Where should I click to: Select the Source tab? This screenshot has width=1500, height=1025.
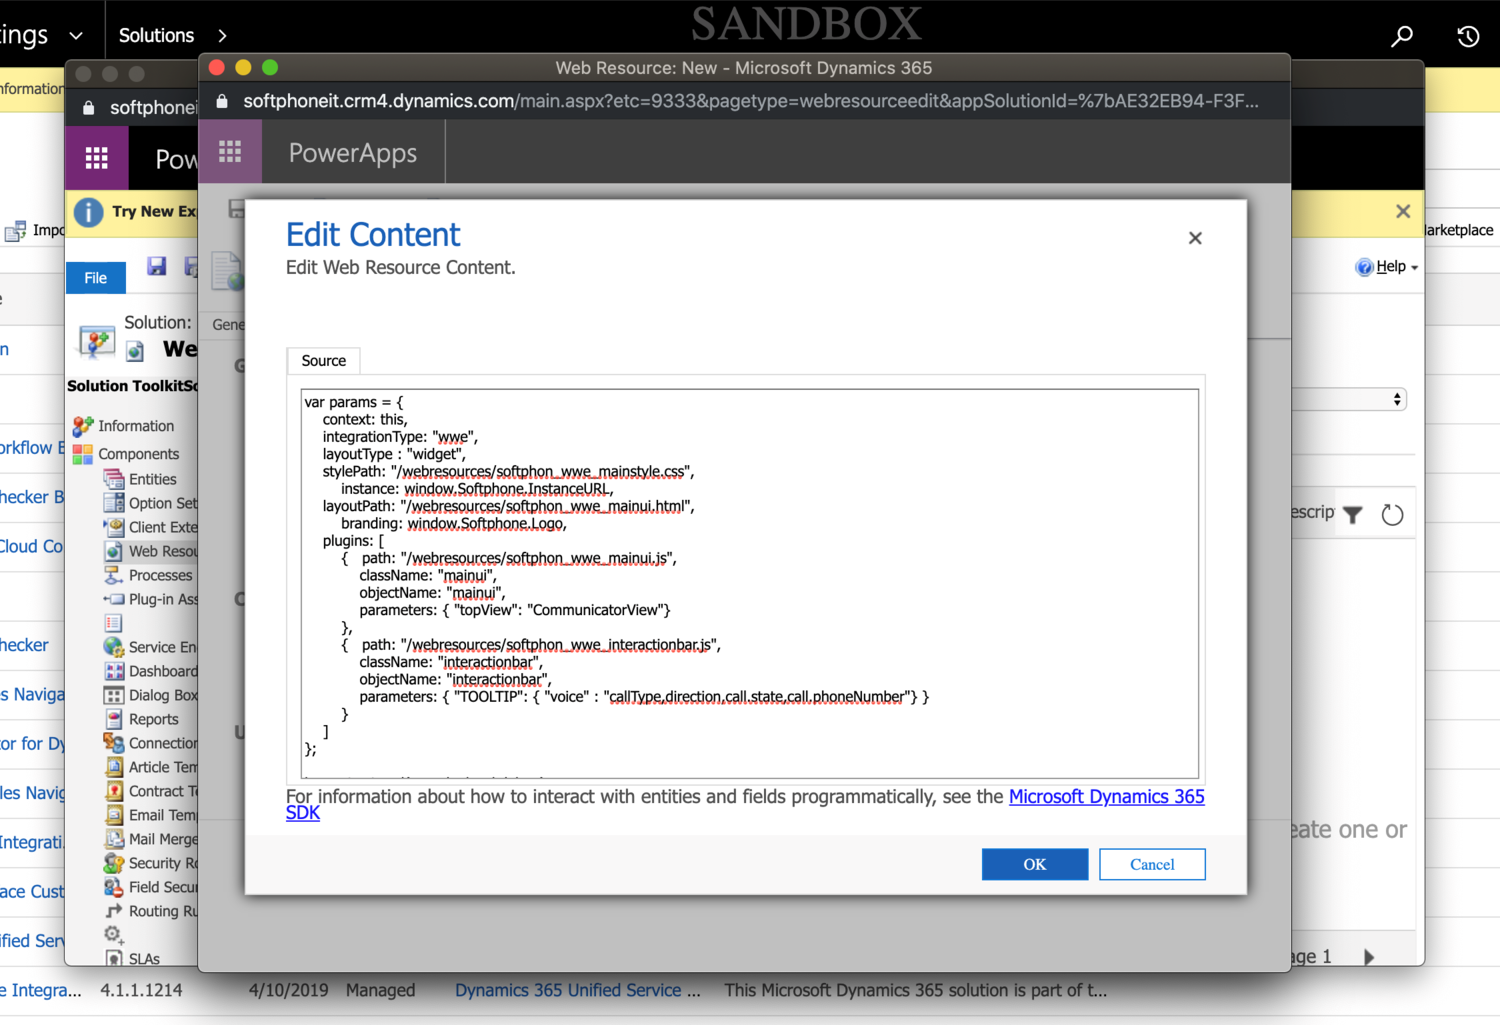point(323,361)
